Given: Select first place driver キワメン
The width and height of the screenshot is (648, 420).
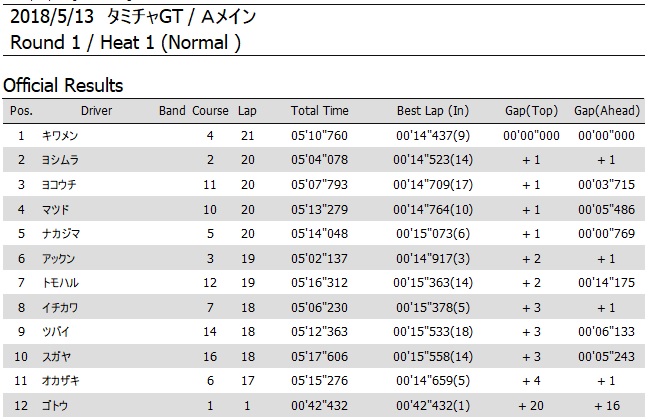Looking at the screenshot, I should (60, 136).
